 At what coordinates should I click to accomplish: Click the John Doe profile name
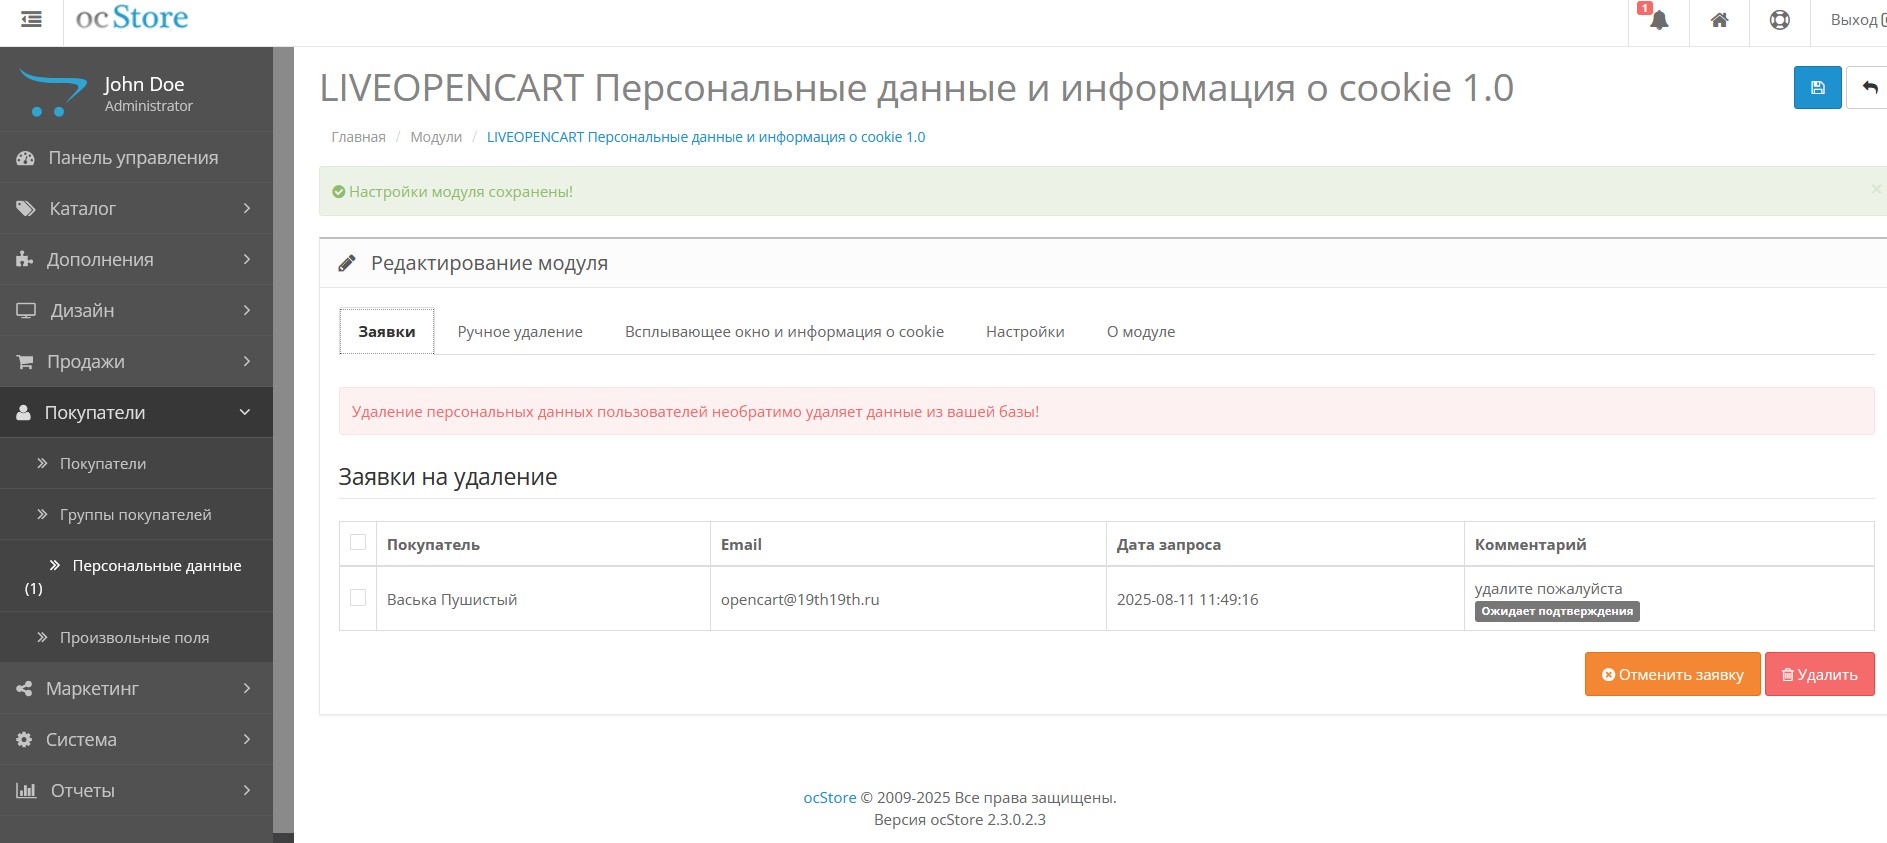click(x=144, y=84)
